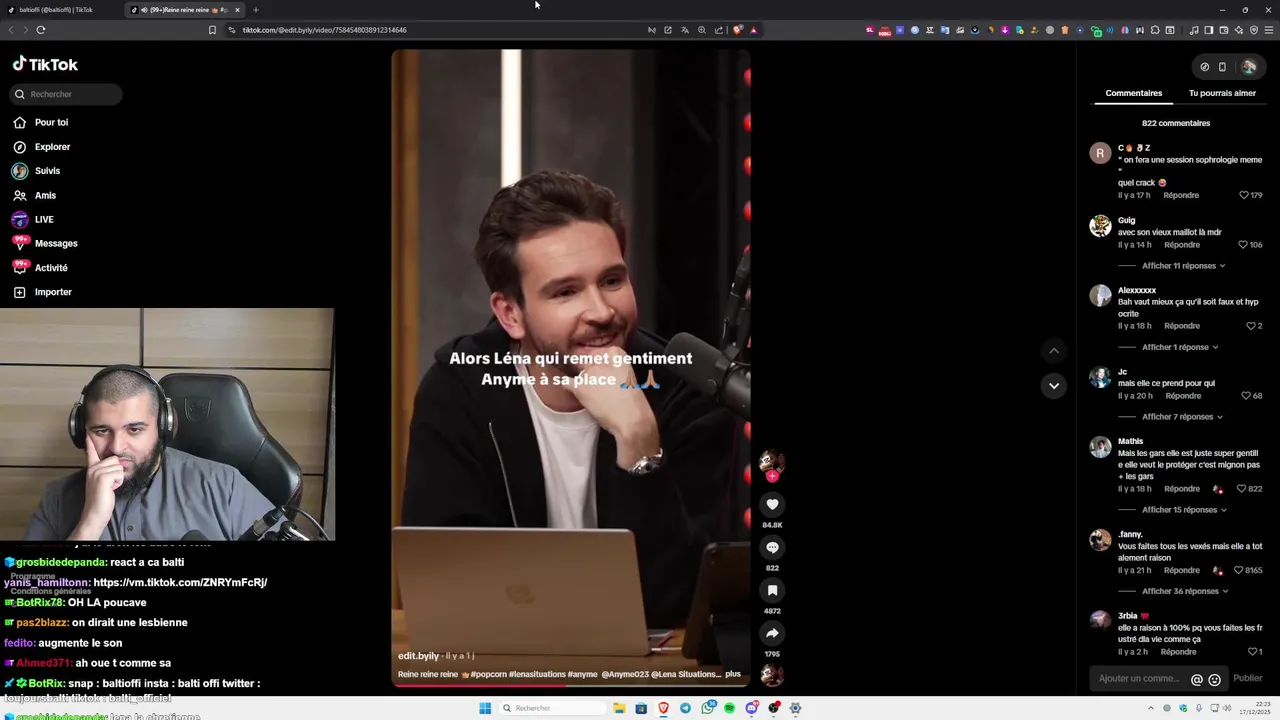Click the browser address bar URL
1280x720 pixels.
coord(325,30)
